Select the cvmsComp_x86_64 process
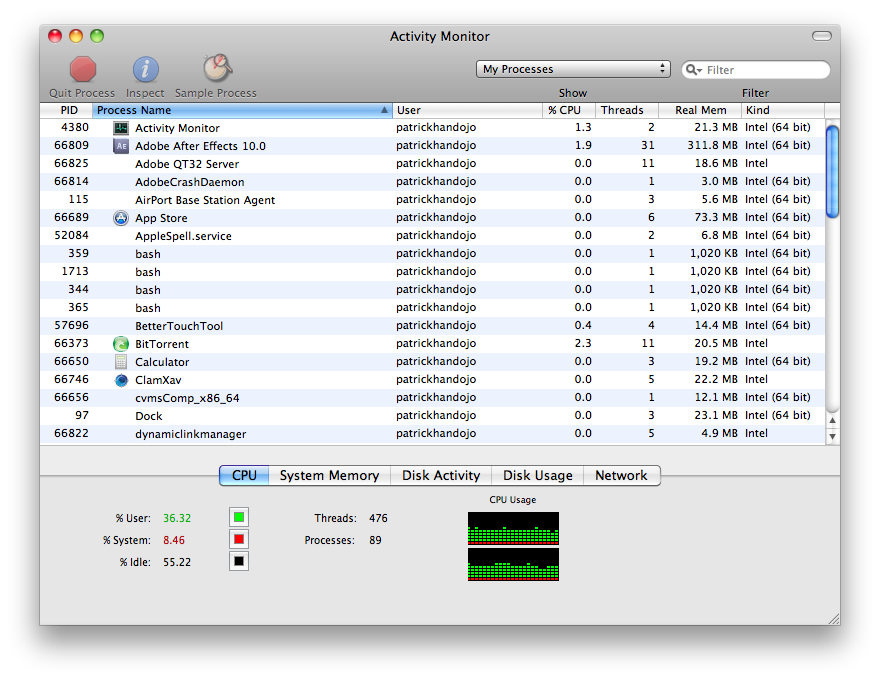 tap(433, 398)
